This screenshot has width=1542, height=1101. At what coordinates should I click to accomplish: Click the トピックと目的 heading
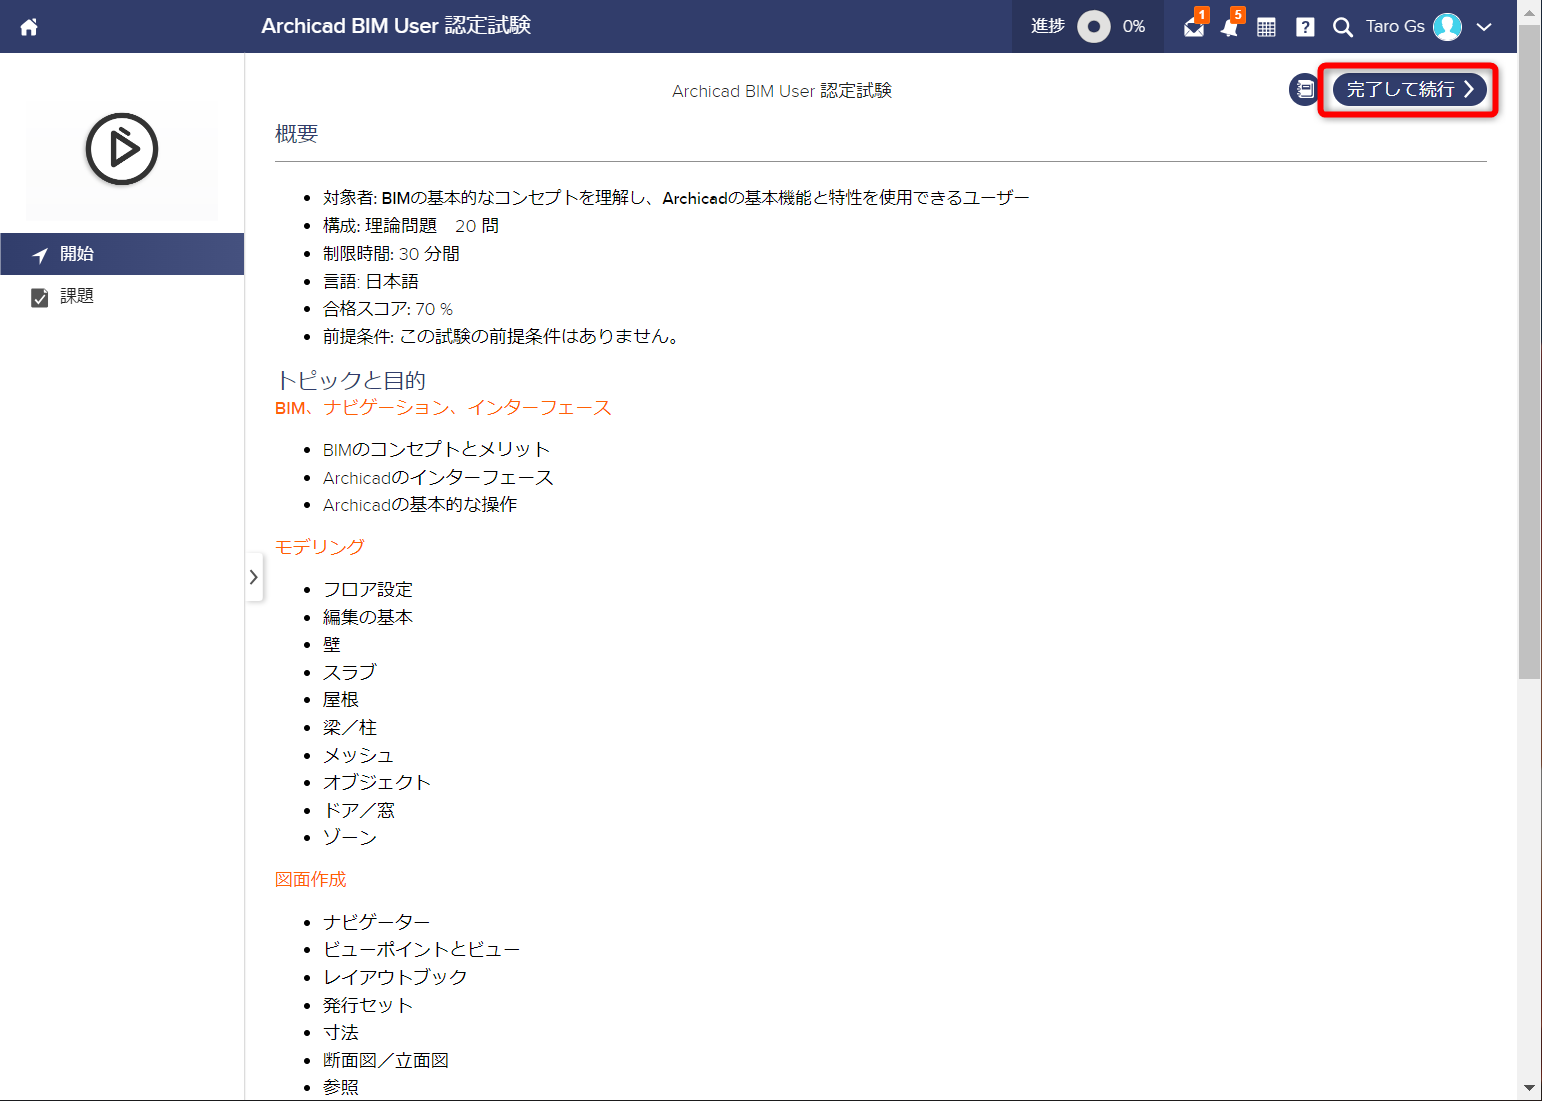(x=351, y=380)
